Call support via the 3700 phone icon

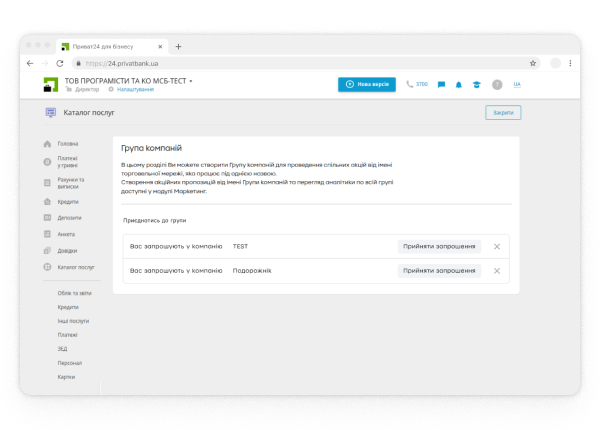tap(417, 85)
